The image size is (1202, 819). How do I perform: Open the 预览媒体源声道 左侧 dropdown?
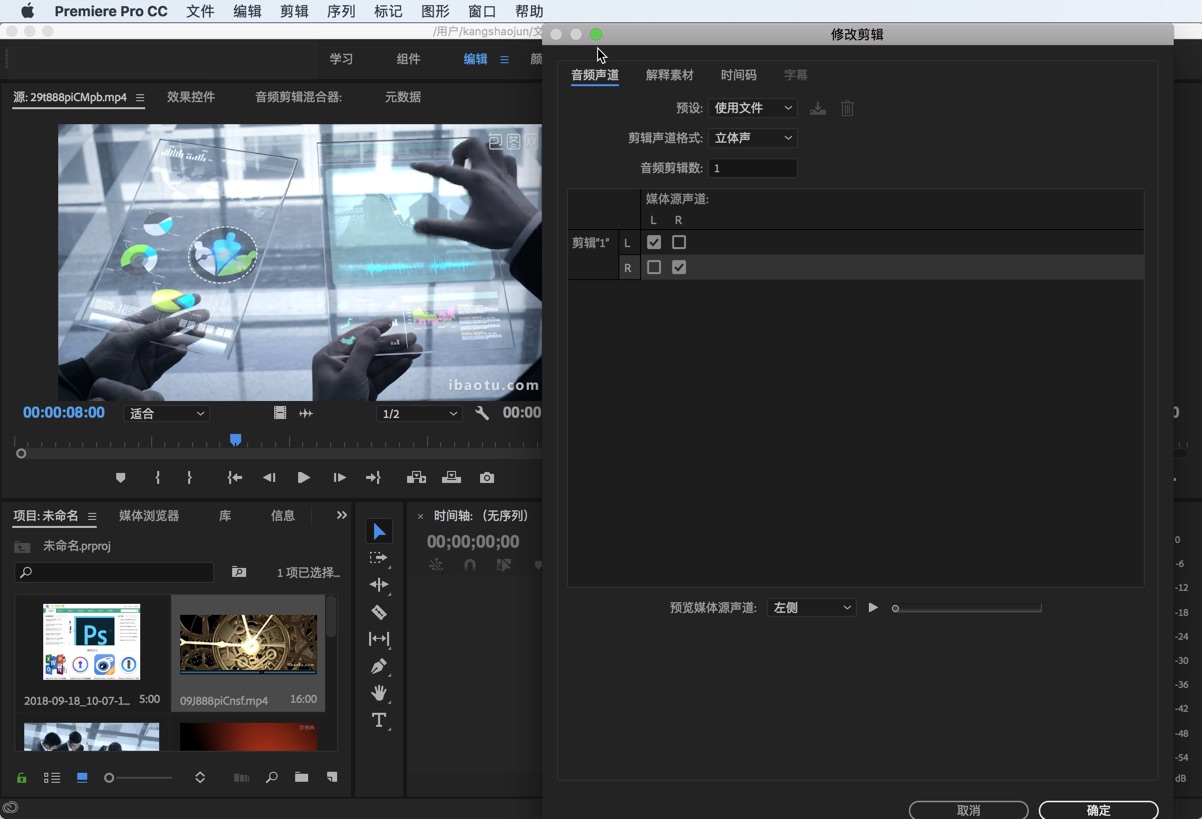coord(811,607)
